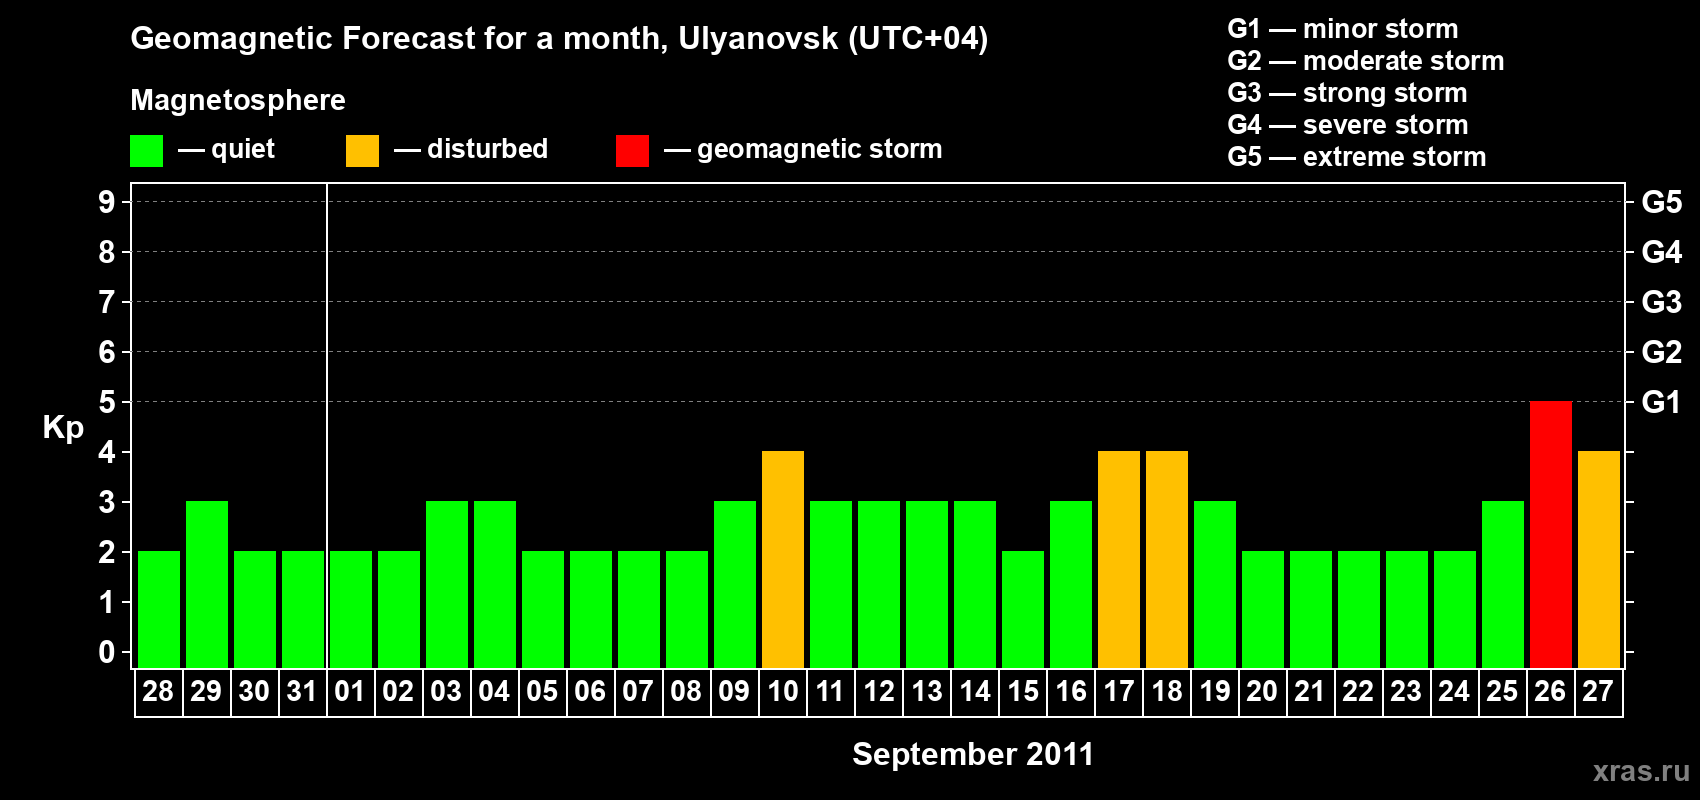The image size is (1700, 800).
Task: Click the xras.ru site label
Action: coord(1641,771)
